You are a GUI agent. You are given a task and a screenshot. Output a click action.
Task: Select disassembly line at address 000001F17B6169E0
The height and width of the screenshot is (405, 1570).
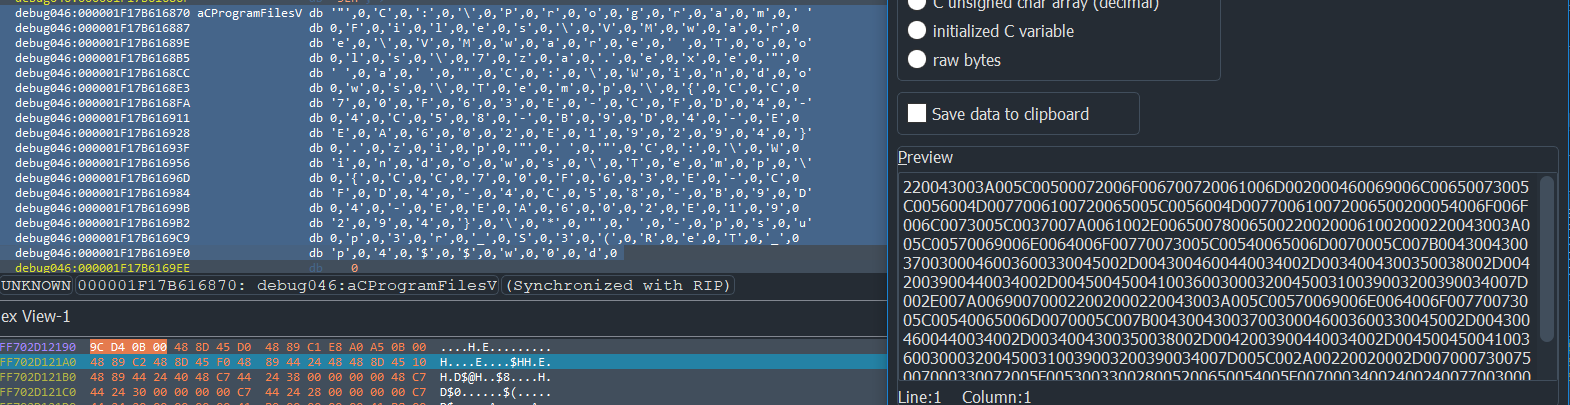[442, 253]
